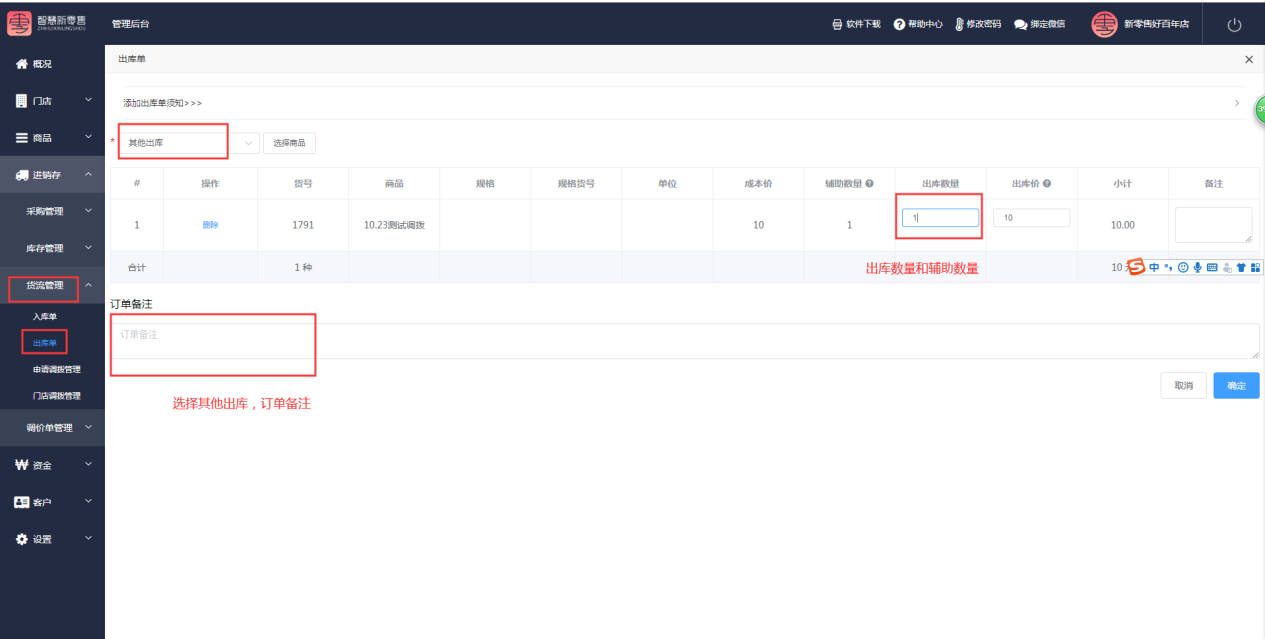Click the 设置 gear icon
Viewport: 1265px width, 639px height.
(21, 539)
